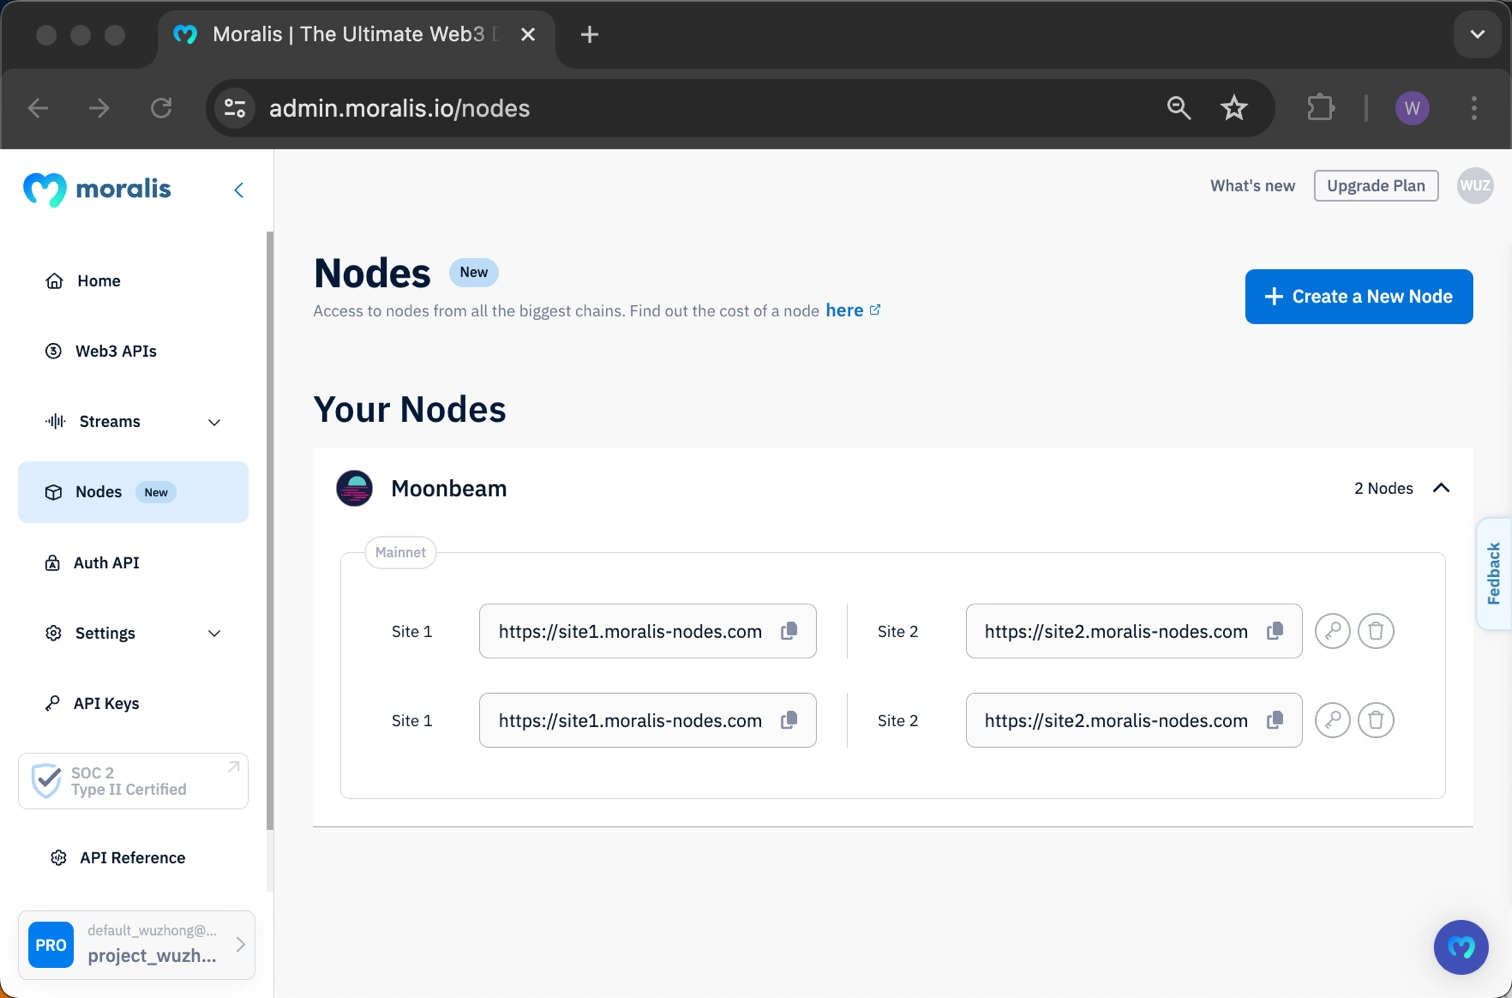Copy Site 2 URL in second node row
Screen dimensions: 1512x998
1275,720
